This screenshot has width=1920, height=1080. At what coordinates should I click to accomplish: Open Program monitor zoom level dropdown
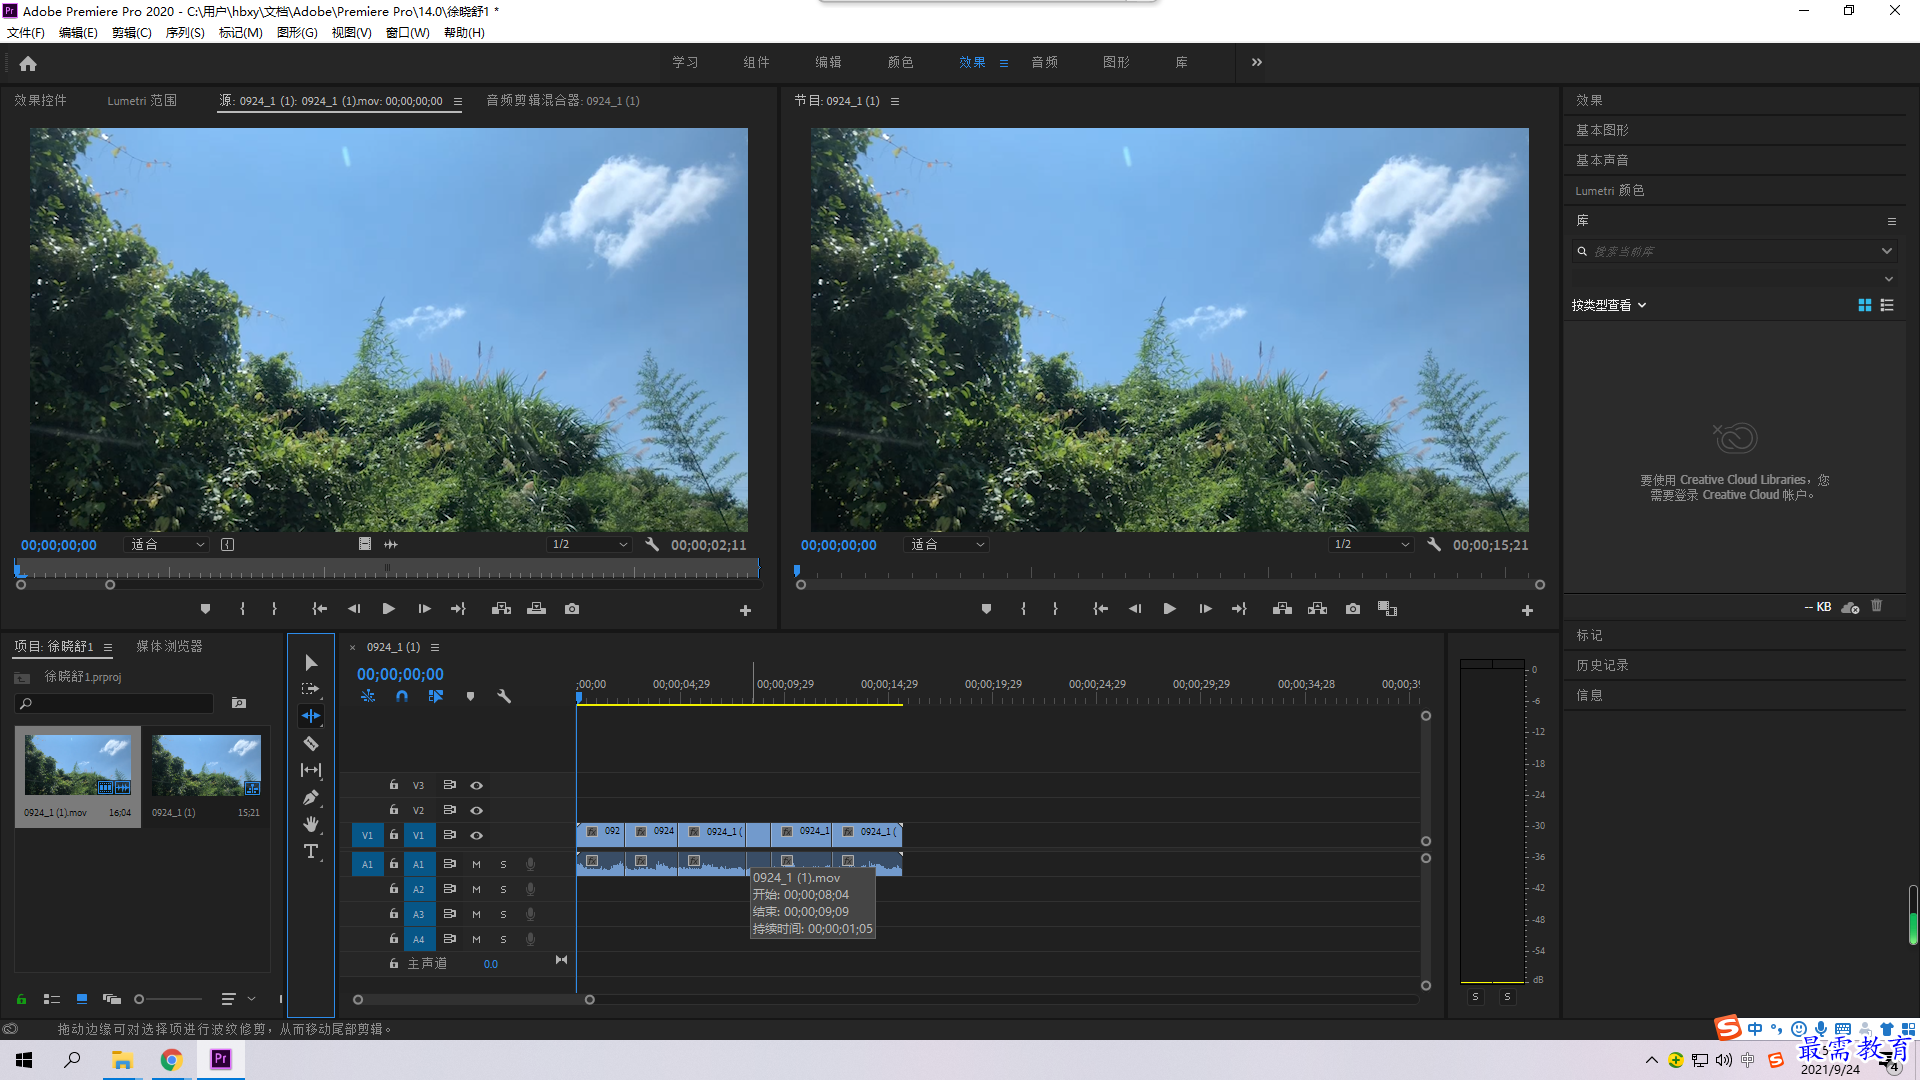coord(946,545)
